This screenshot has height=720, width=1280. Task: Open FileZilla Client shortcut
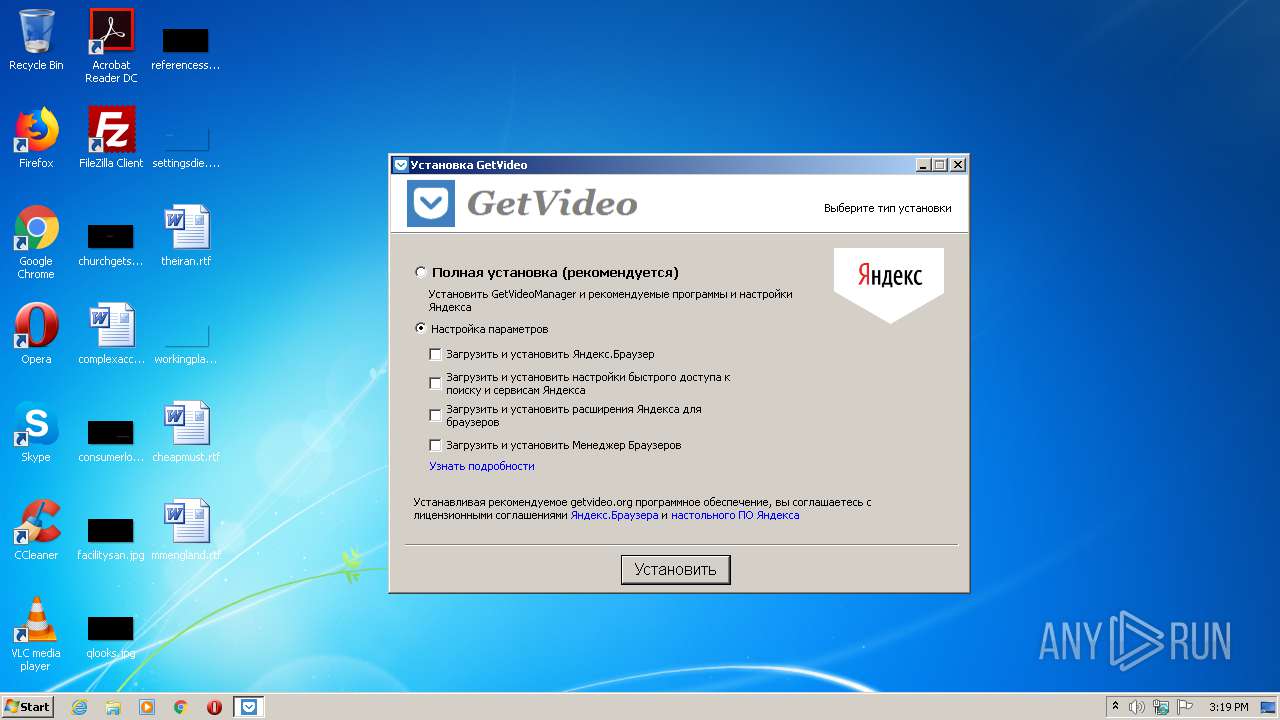[x=111, y=138]
